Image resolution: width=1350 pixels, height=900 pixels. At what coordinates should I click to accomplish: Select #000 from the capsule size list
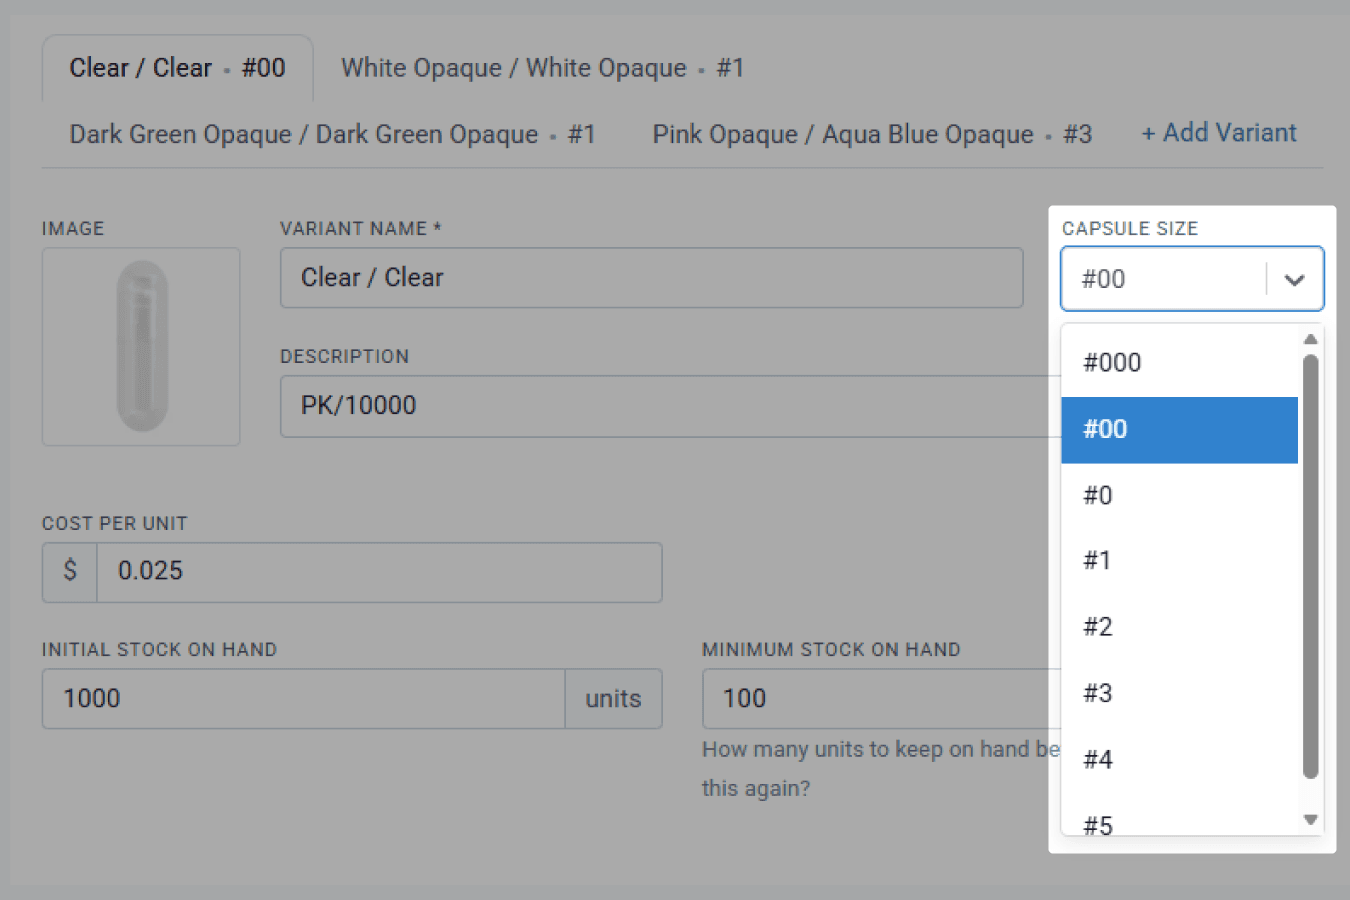tap(1179, 363)
